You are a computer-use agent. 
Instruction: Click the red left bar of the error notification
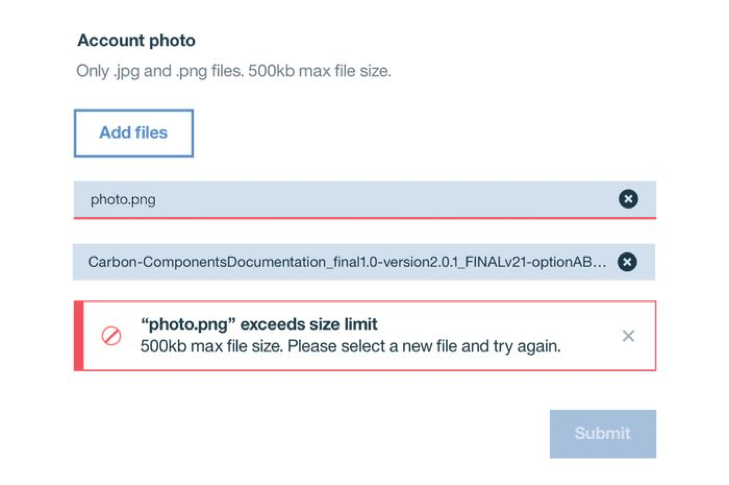point(78,336)
